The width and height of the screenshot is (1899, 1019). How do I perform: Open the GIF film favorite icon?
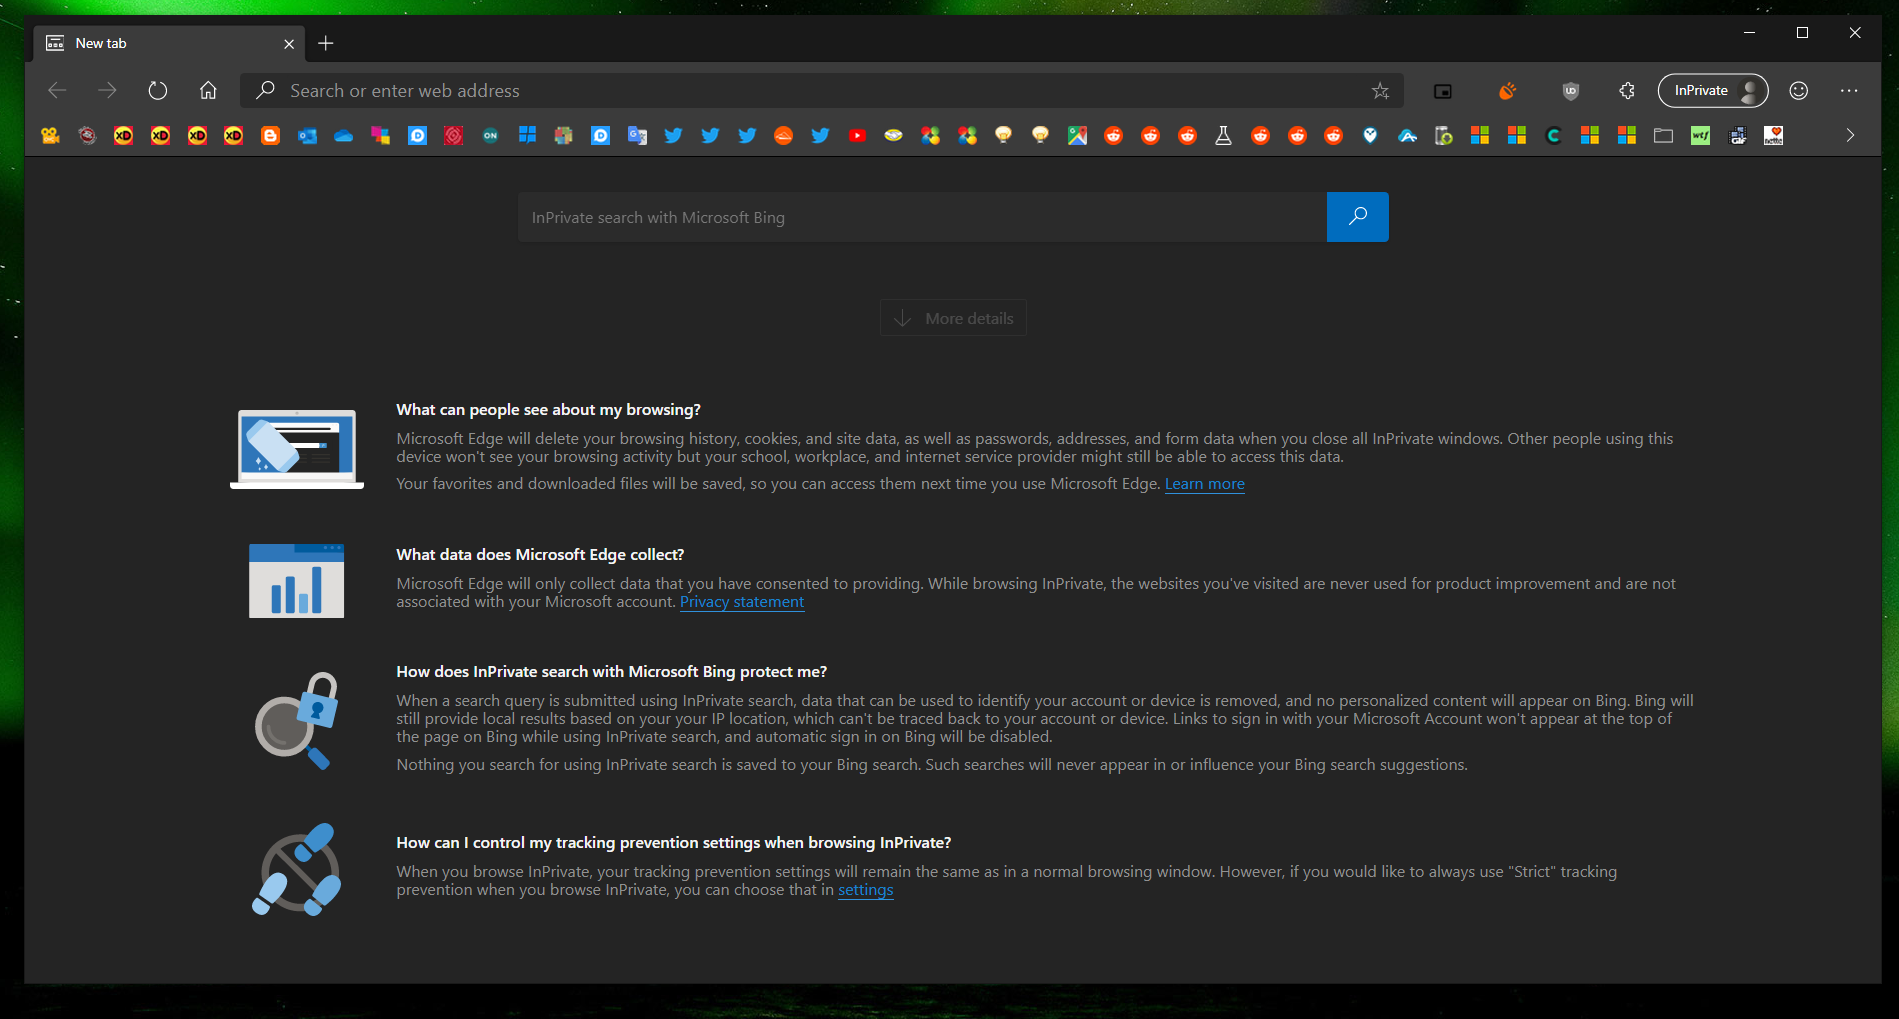[1738, 136]
